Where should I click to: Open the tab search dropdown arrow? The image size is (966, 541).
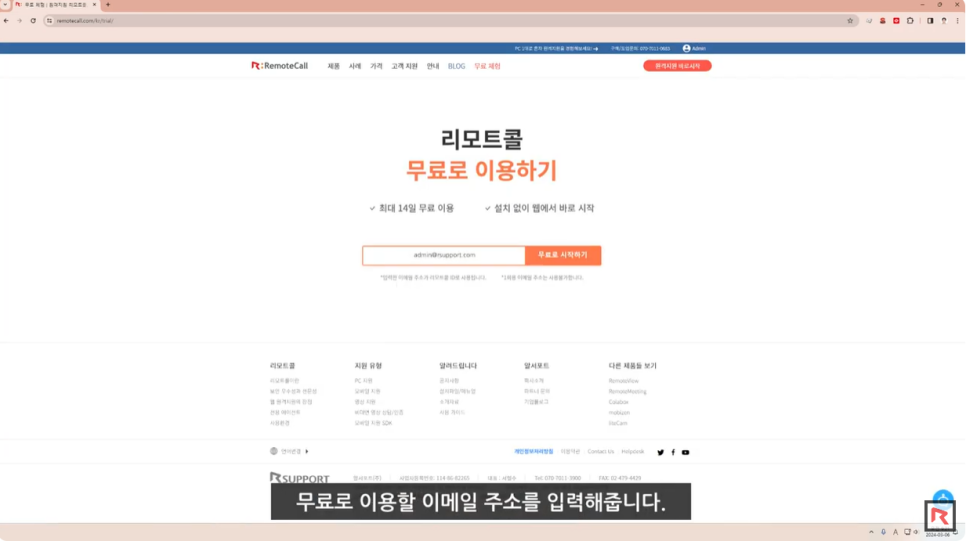click(x=5, y=4)
